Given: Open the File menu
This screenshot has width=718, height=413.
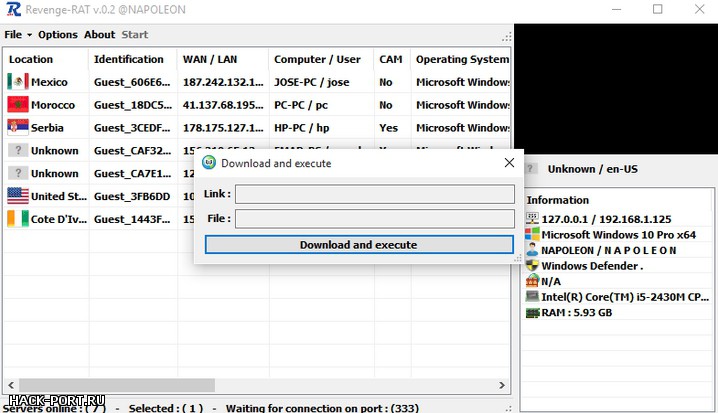Looking at the screenshot, I should point(13,35).
